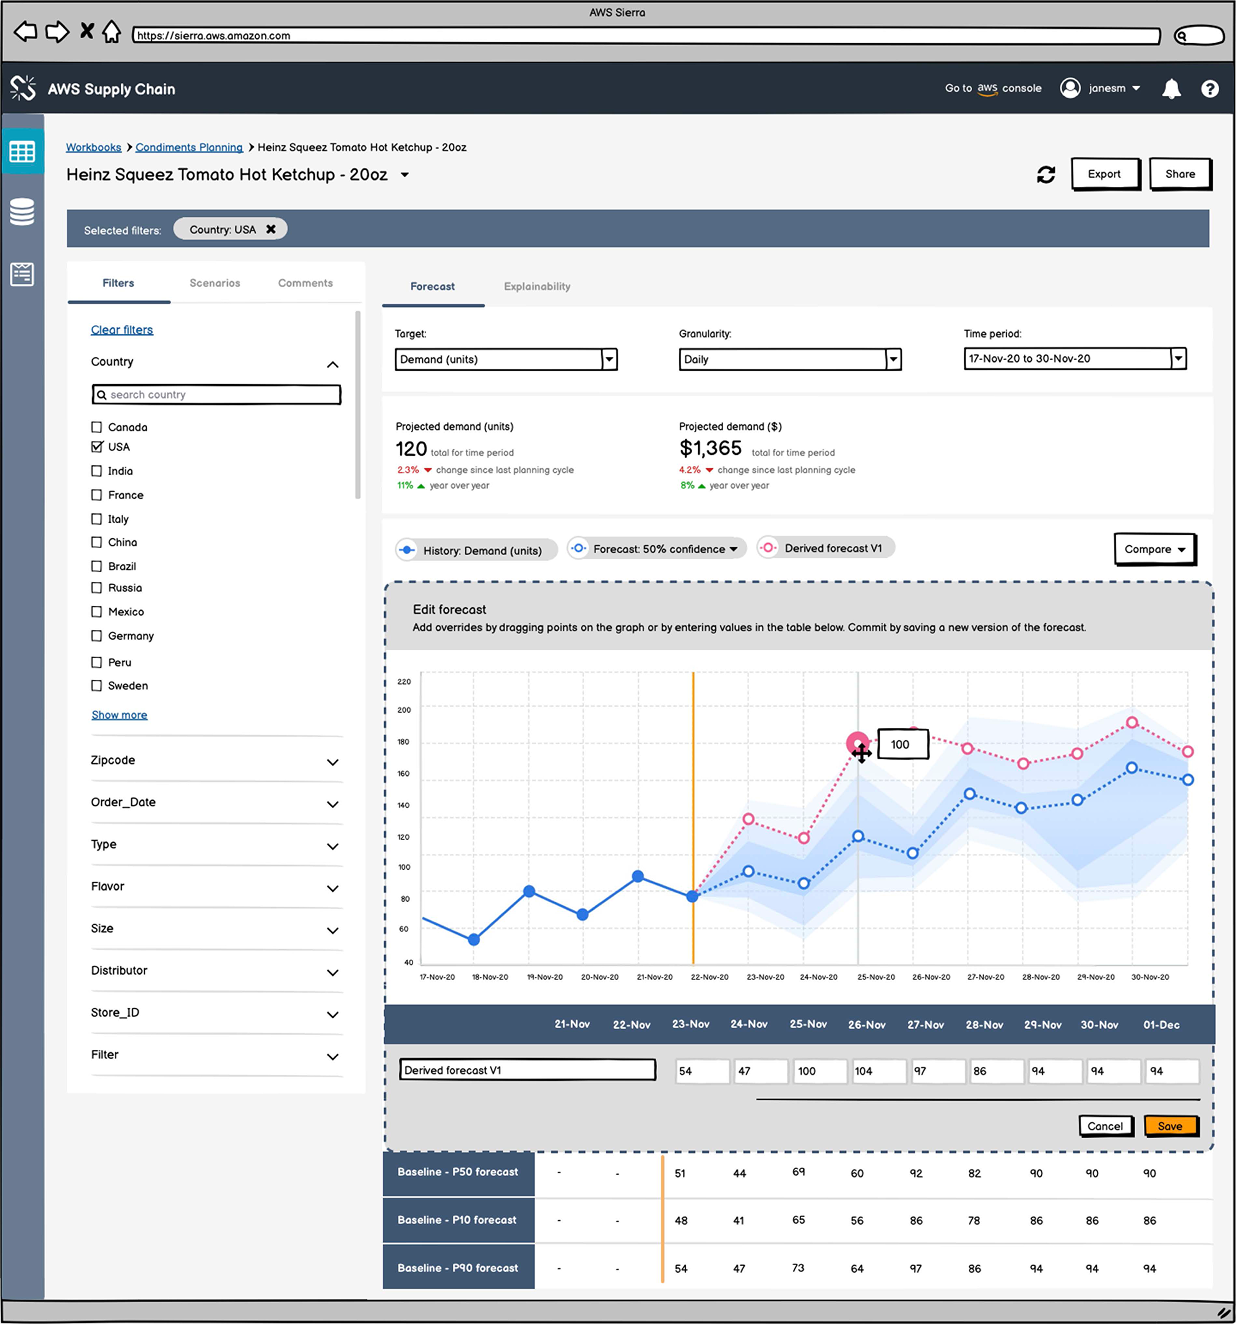Check the China checkbox
This screenshot has width=1236, height=1324.
point(97,542)
